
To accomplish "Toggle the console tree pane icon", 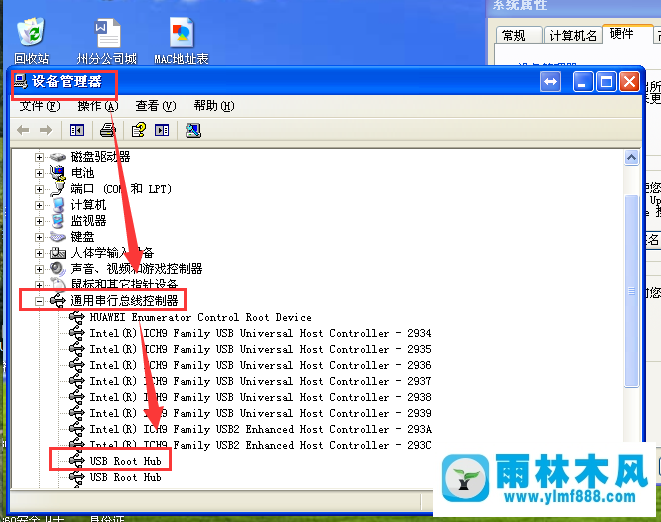I will point(77,130).
